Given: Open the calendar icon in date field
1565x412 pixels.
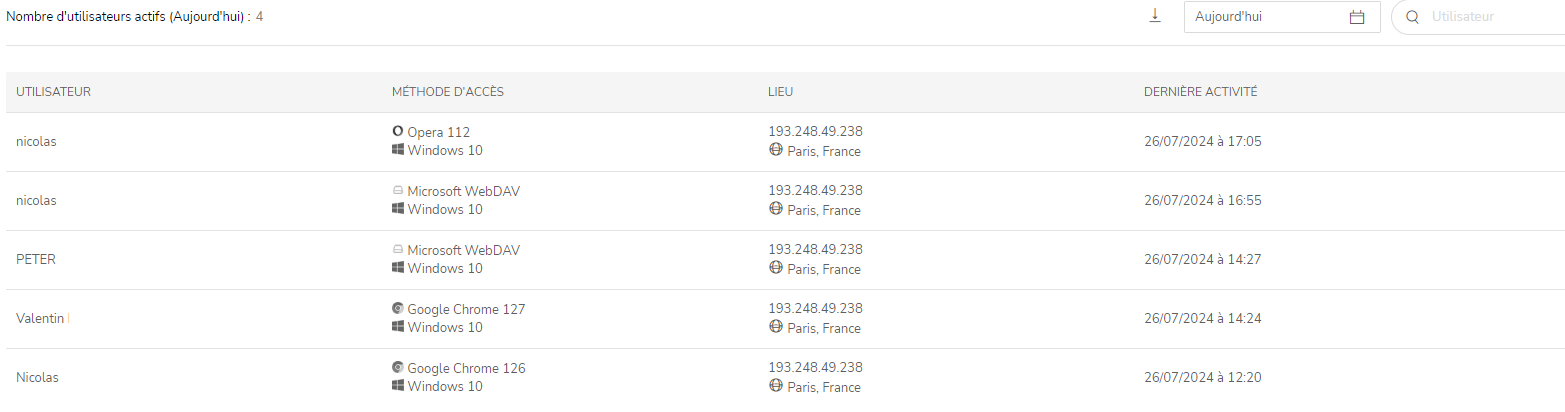Looking at the screenshot, I should click(1357, 17).
